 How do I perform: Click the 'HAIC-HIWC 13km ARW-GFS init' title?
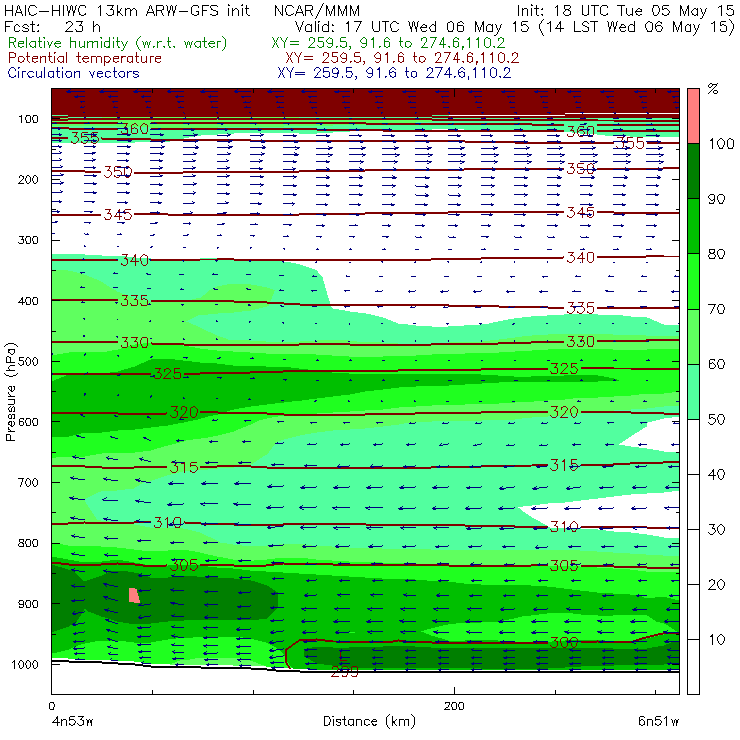pyautogui.click(x=127, y=10)
